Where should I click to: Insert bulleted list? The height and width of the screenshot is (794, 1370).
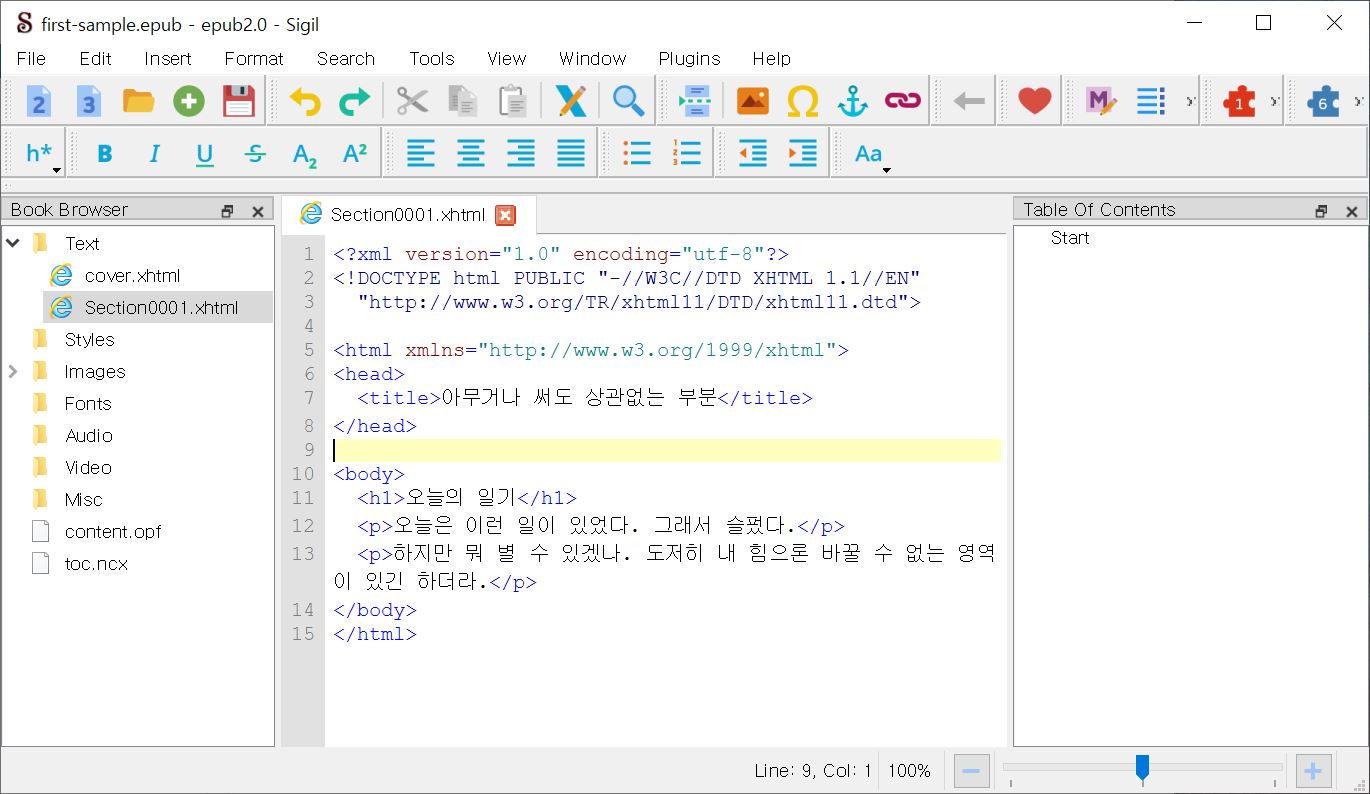pos(637,153)
